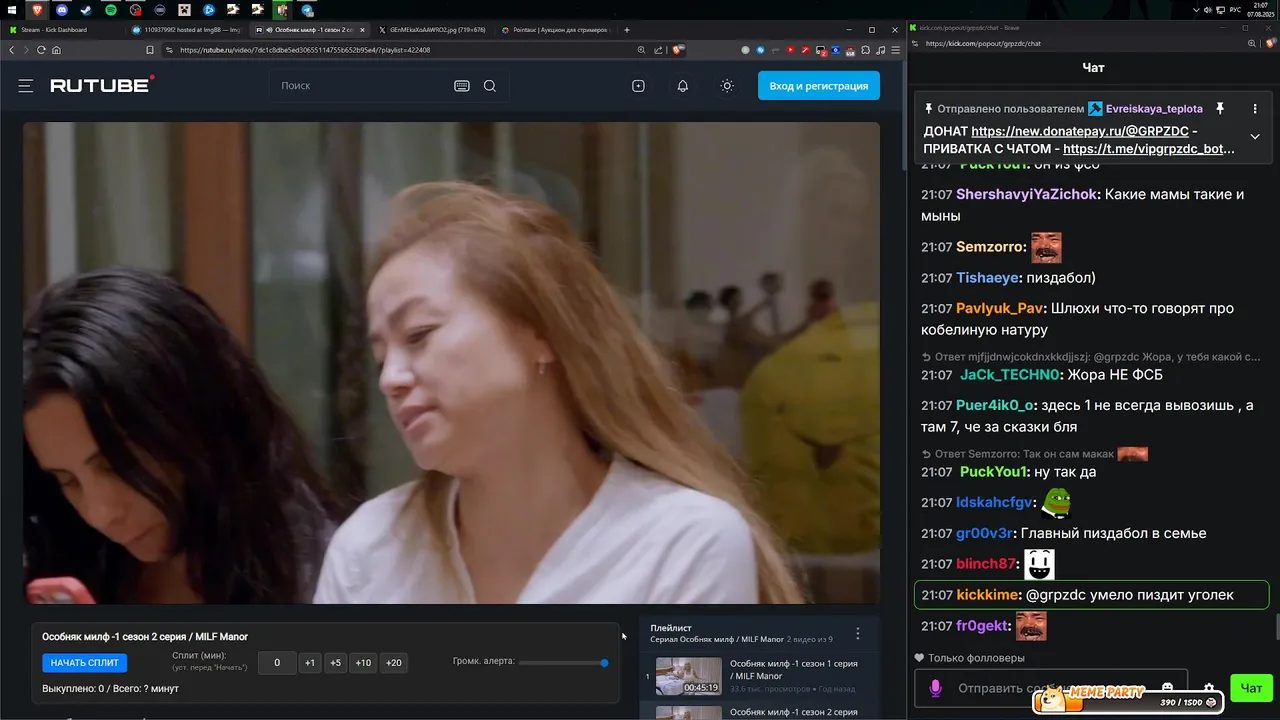Focus the Rutube Поиск search field
The height and width of the screenshot is (720, 1280).
tap(360, 86)
